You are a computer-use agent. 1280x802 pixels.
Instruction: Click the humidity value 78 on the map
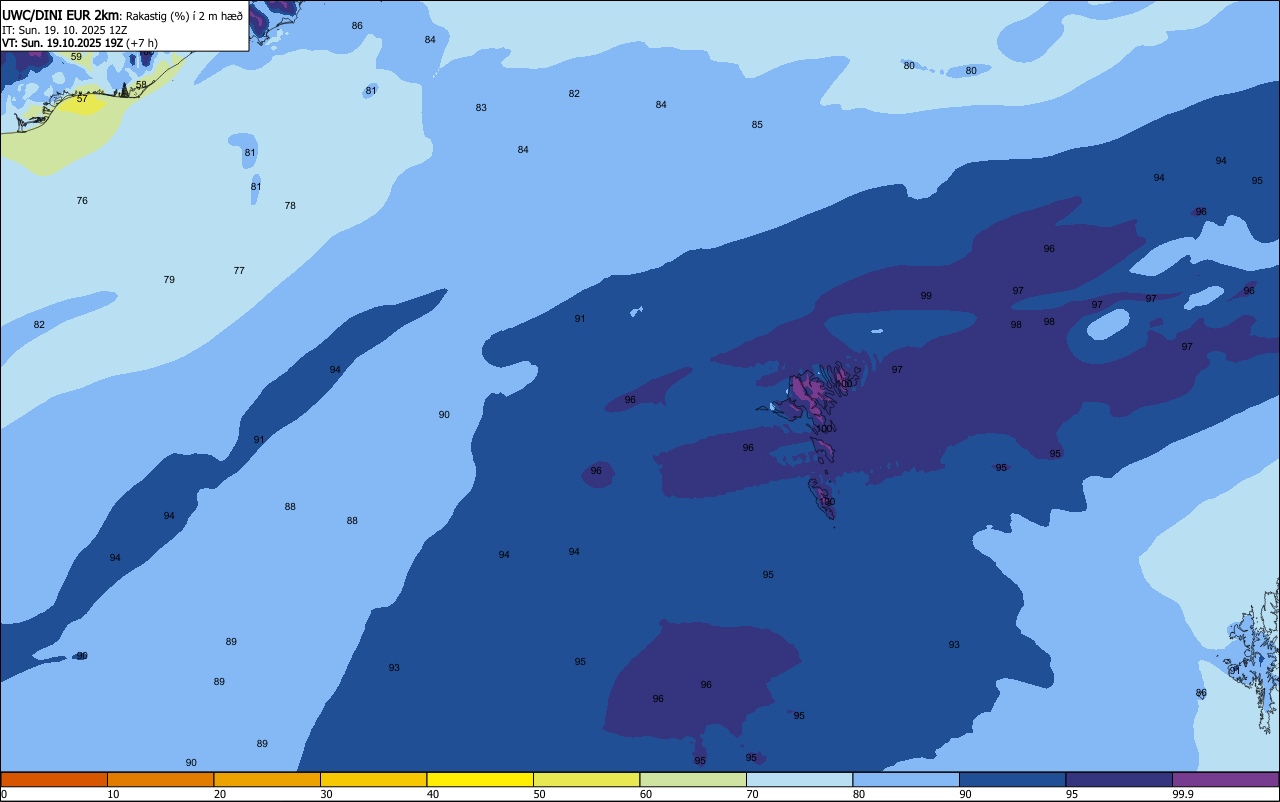pos(290,206)
